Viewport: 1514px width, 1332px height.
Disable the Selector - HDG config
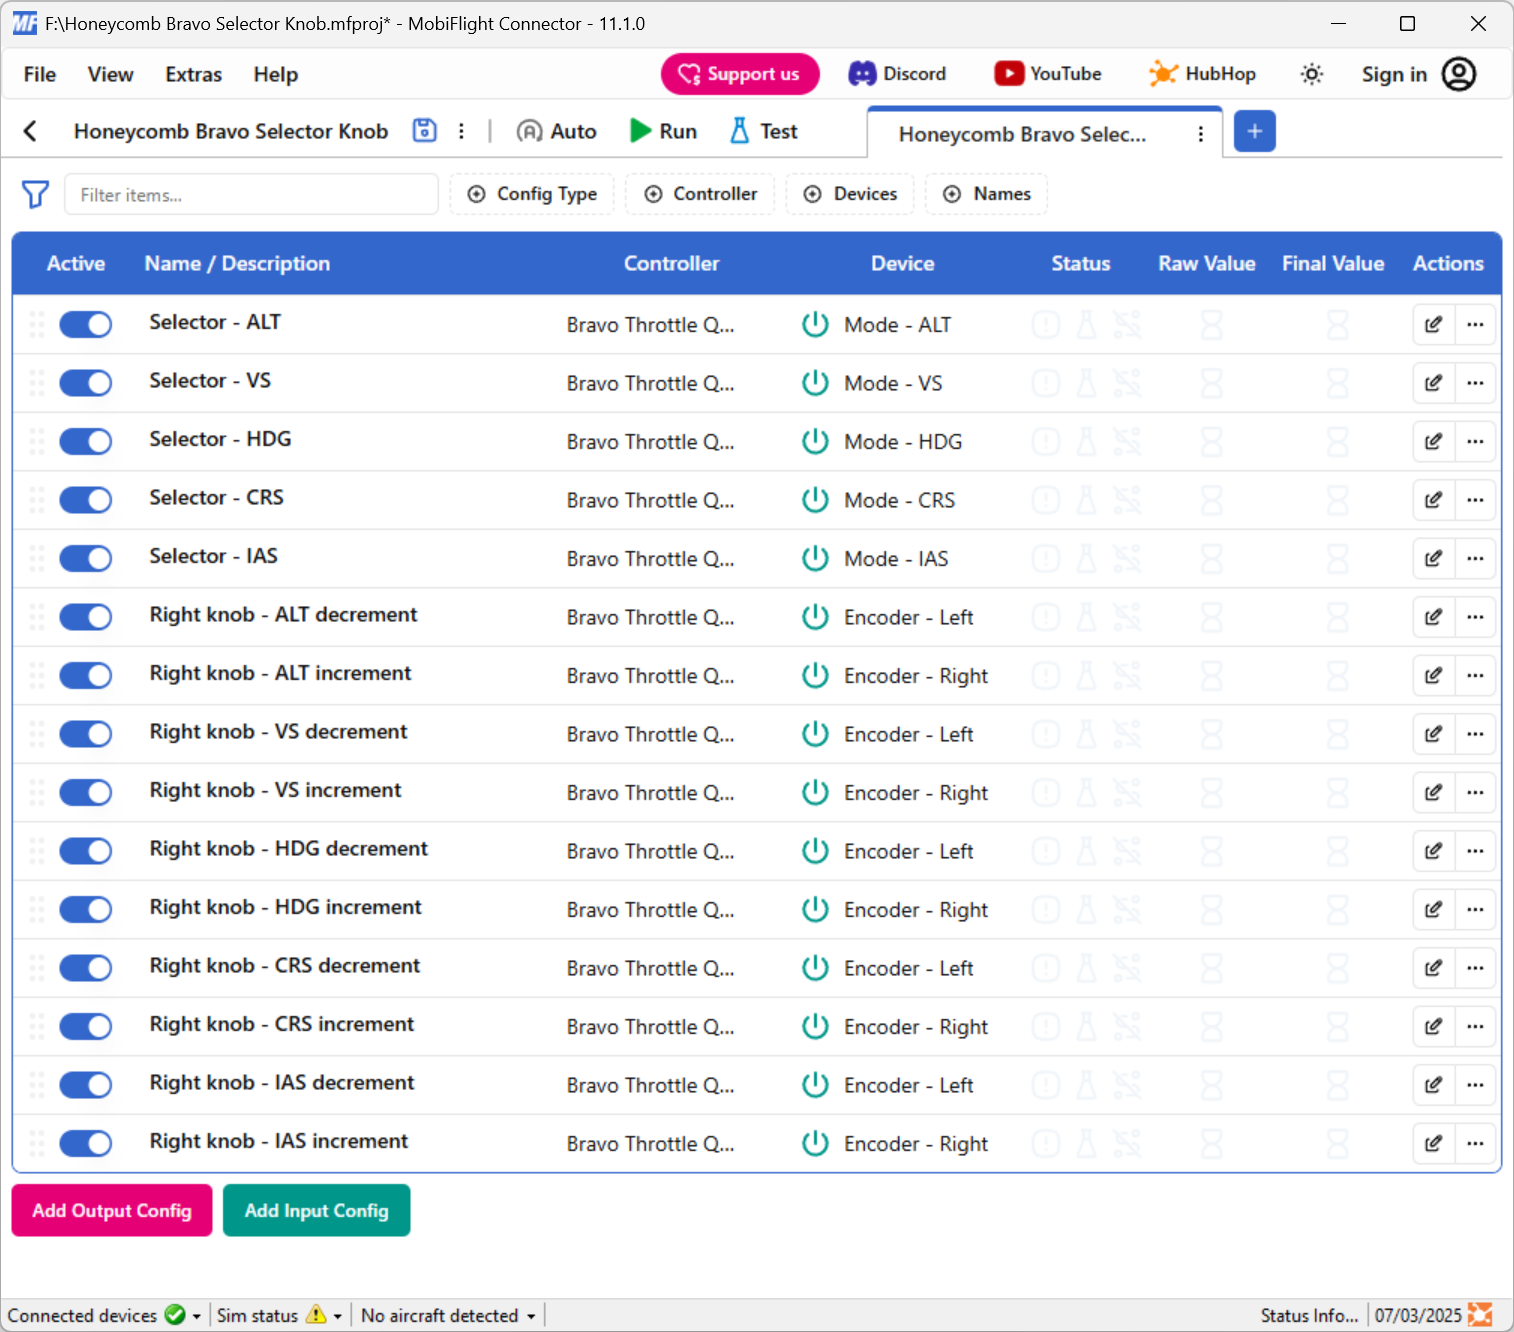tap(85, 441)
